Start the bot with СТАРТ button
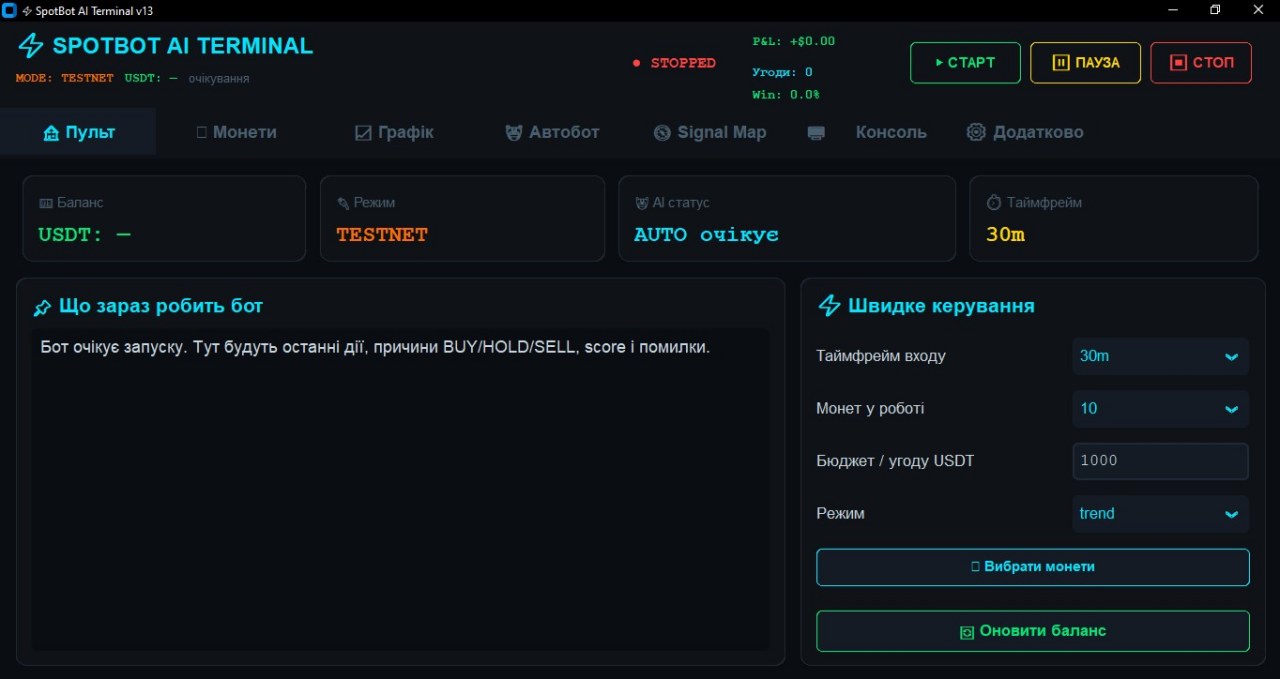This screenshot has height=679, width=1280. (x=965, y=63)
